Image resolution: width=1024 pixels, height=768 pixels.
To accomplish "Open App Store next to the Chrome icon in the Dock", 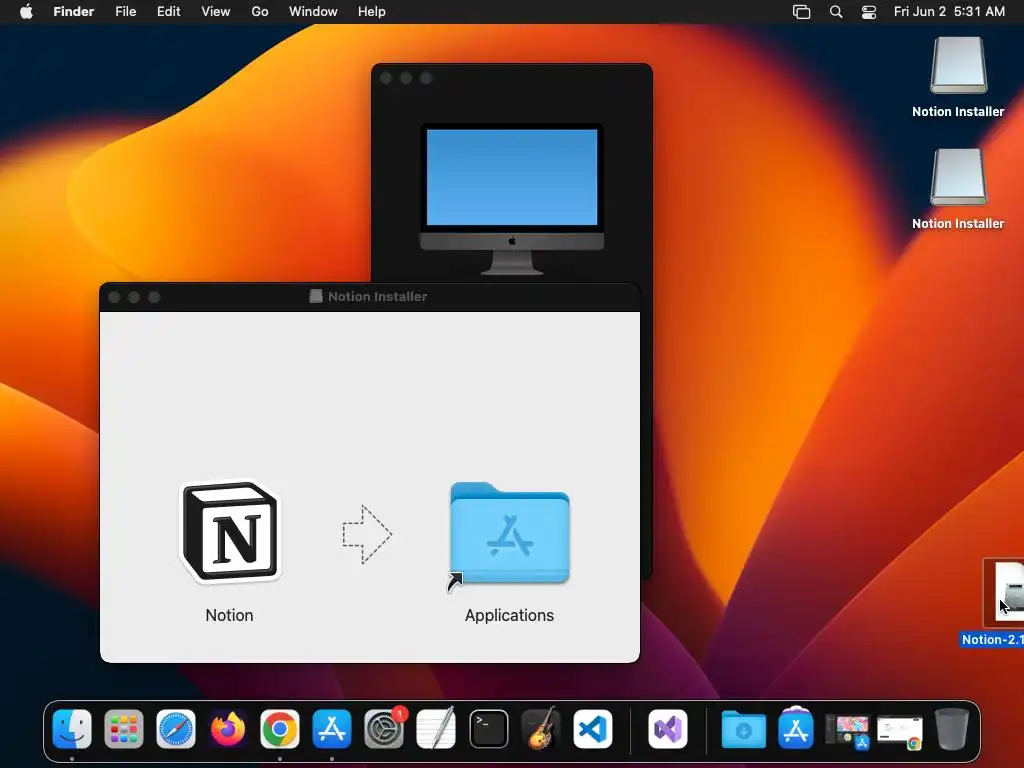I will click(x=332, y=729).
